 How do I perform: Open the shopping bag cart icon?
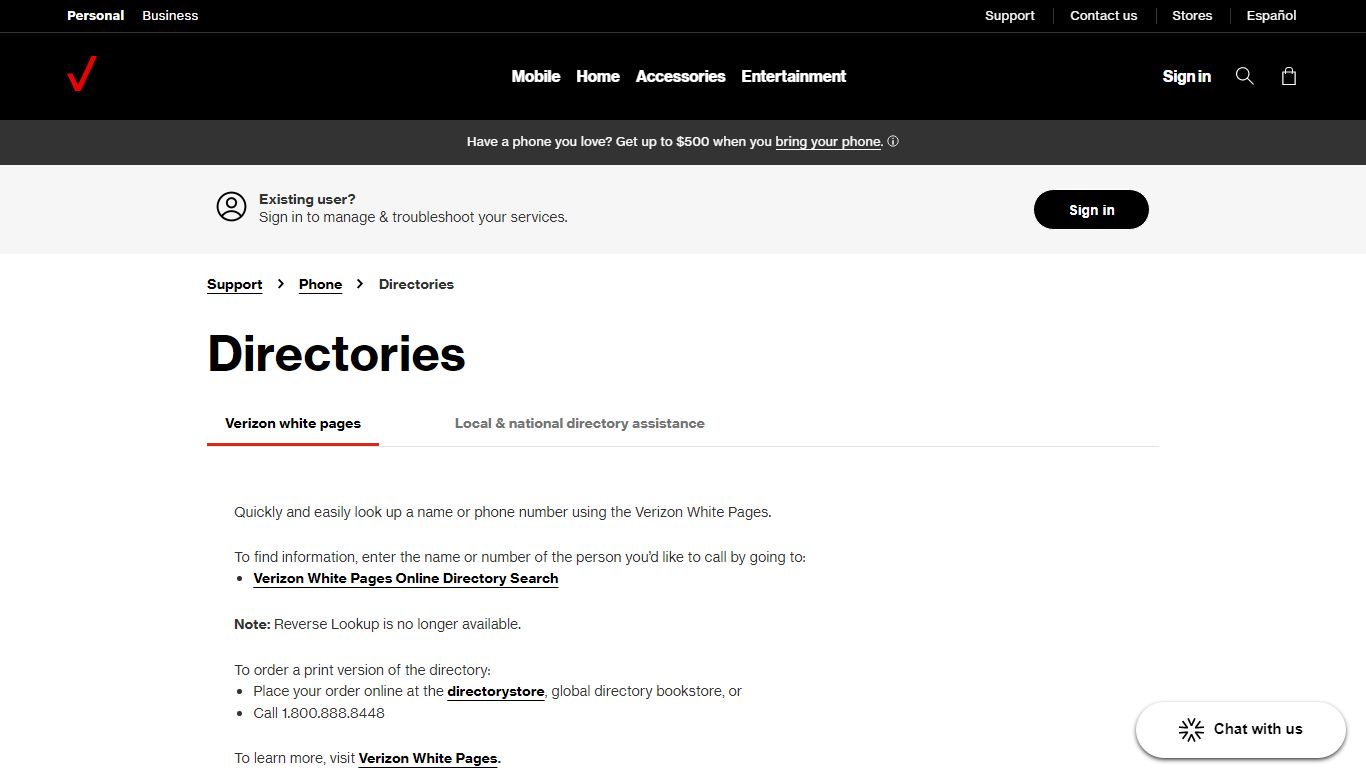click(1289, 76)
